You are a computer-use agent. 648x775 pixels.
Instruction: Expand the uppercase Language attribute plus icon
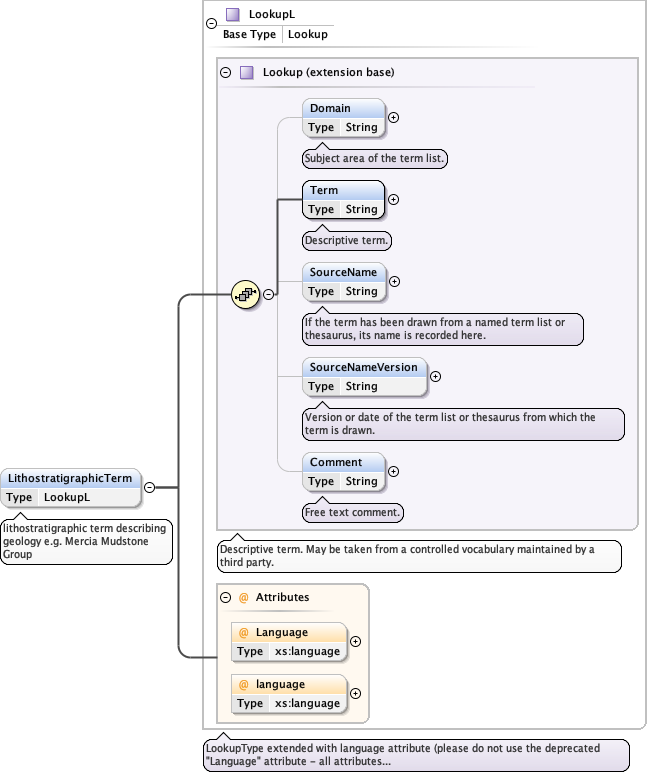pyautogui.click(x=355, y=641)
